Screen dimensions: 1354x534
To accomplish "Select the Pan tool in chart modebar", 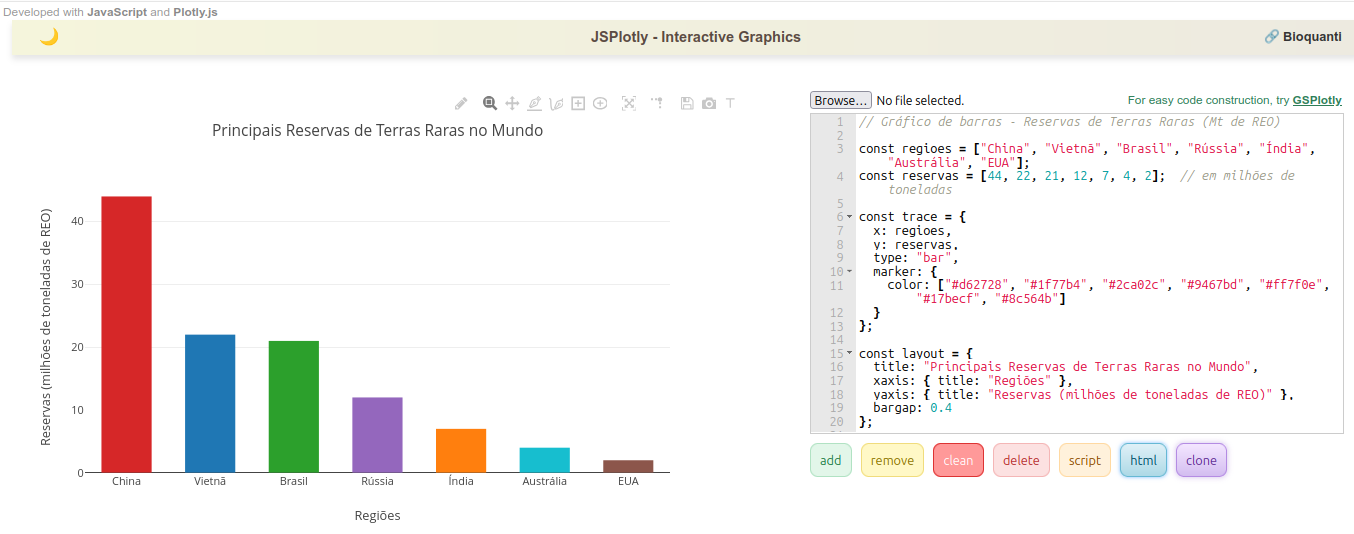I will [x=512, y=103].
